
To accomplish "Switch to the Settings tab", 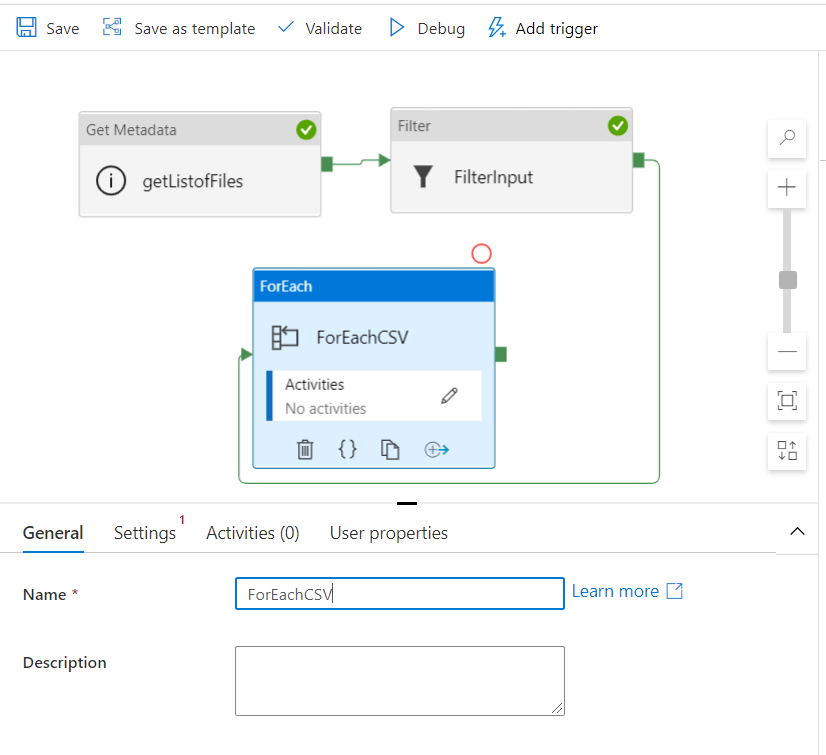I will tap(144, 533).
